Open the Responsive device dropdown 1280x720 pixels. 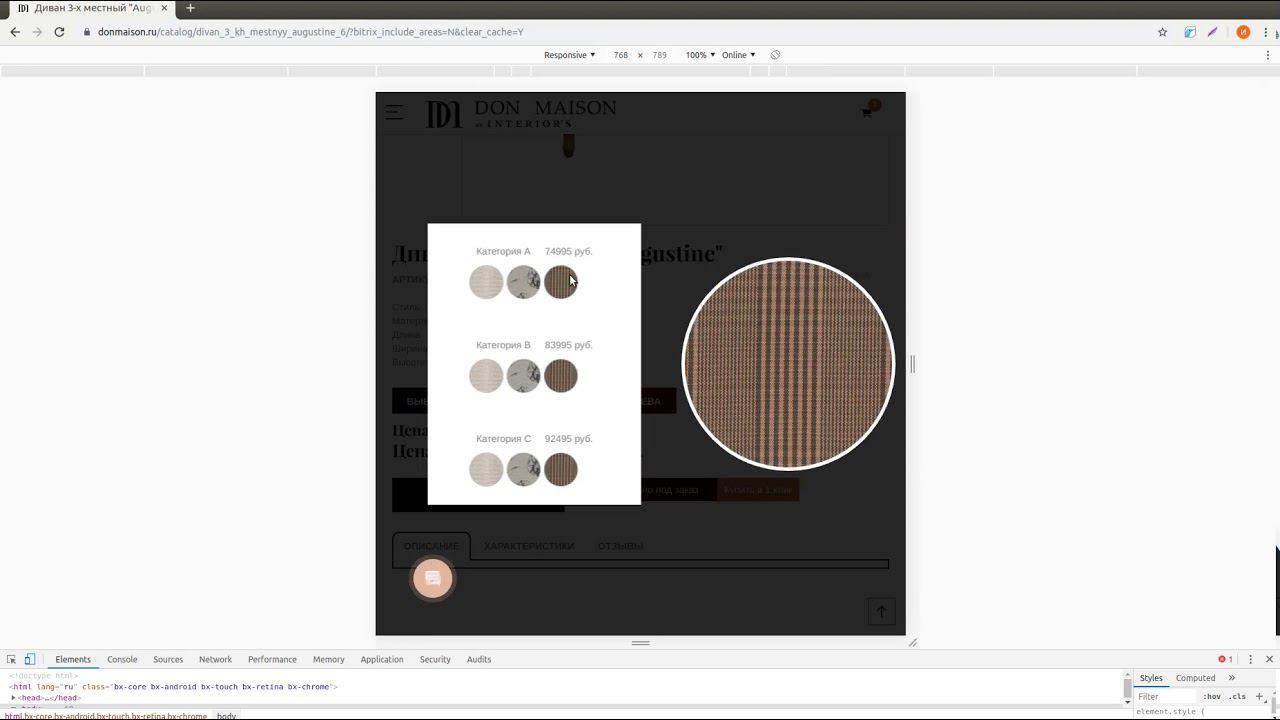coord(569,55)
